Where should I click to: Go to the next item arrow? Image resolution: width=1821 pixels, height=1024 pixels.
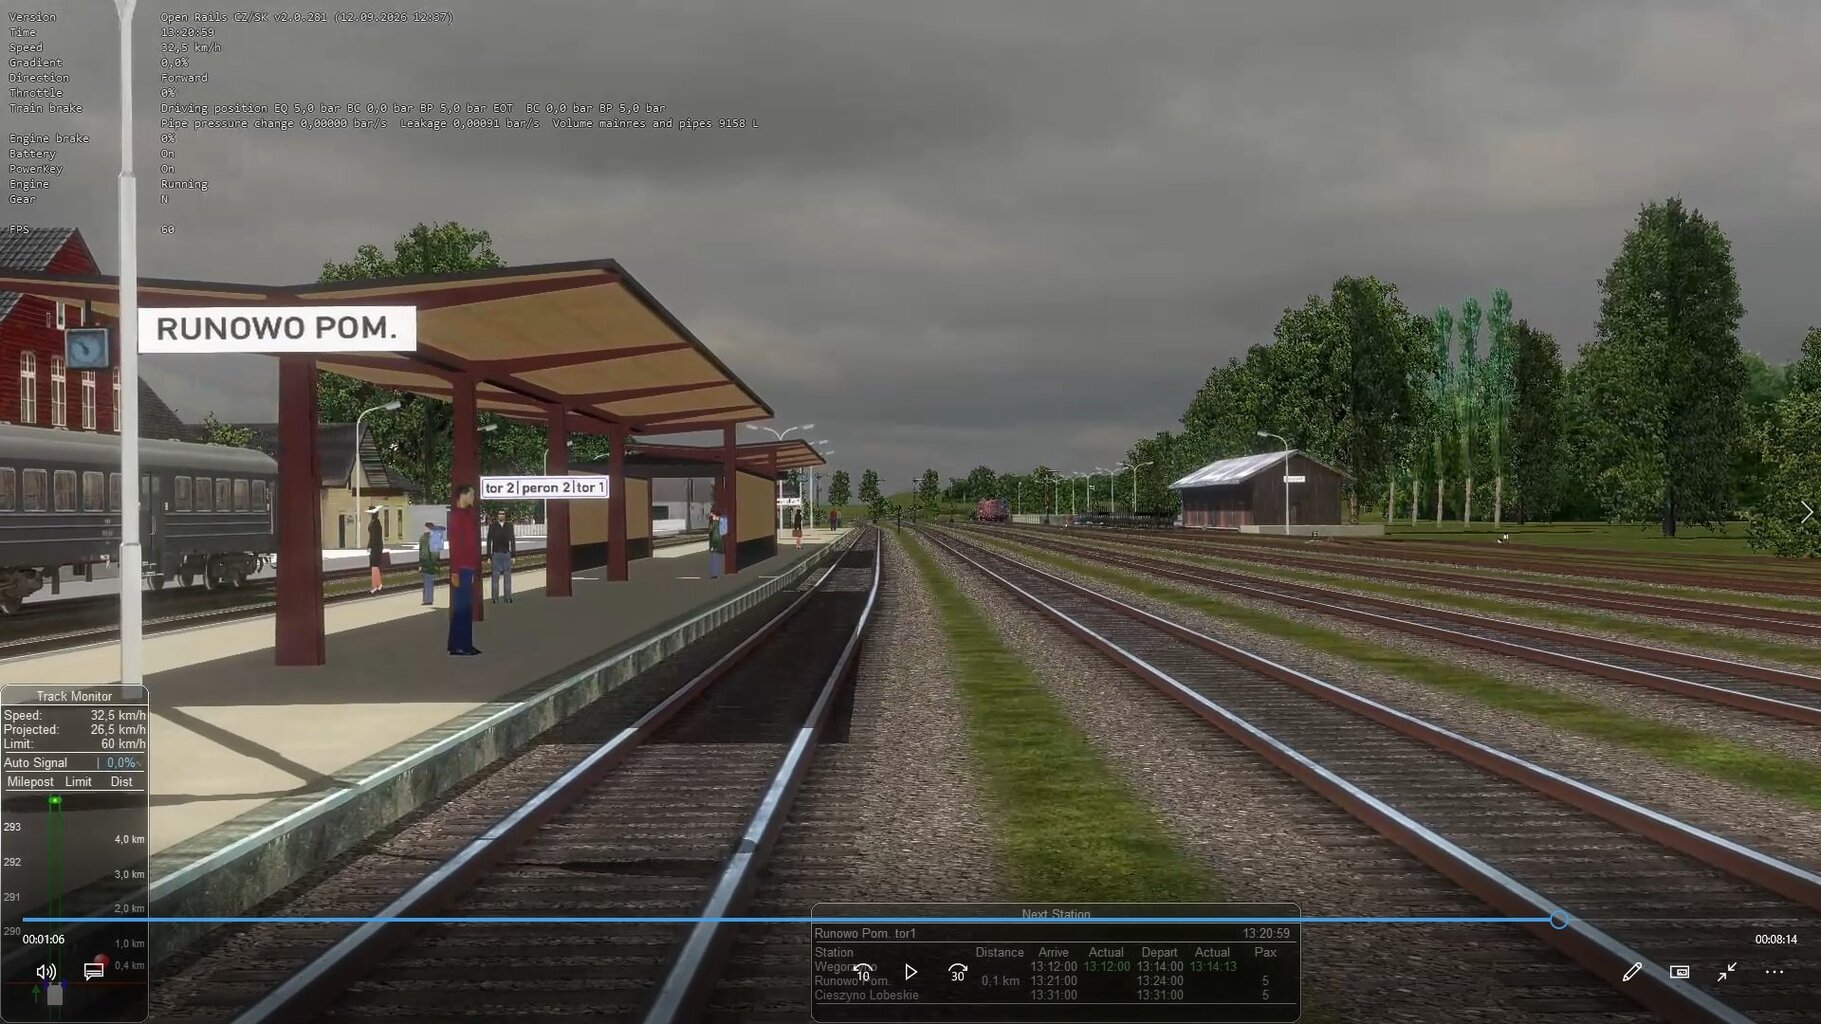(1806, 513)
